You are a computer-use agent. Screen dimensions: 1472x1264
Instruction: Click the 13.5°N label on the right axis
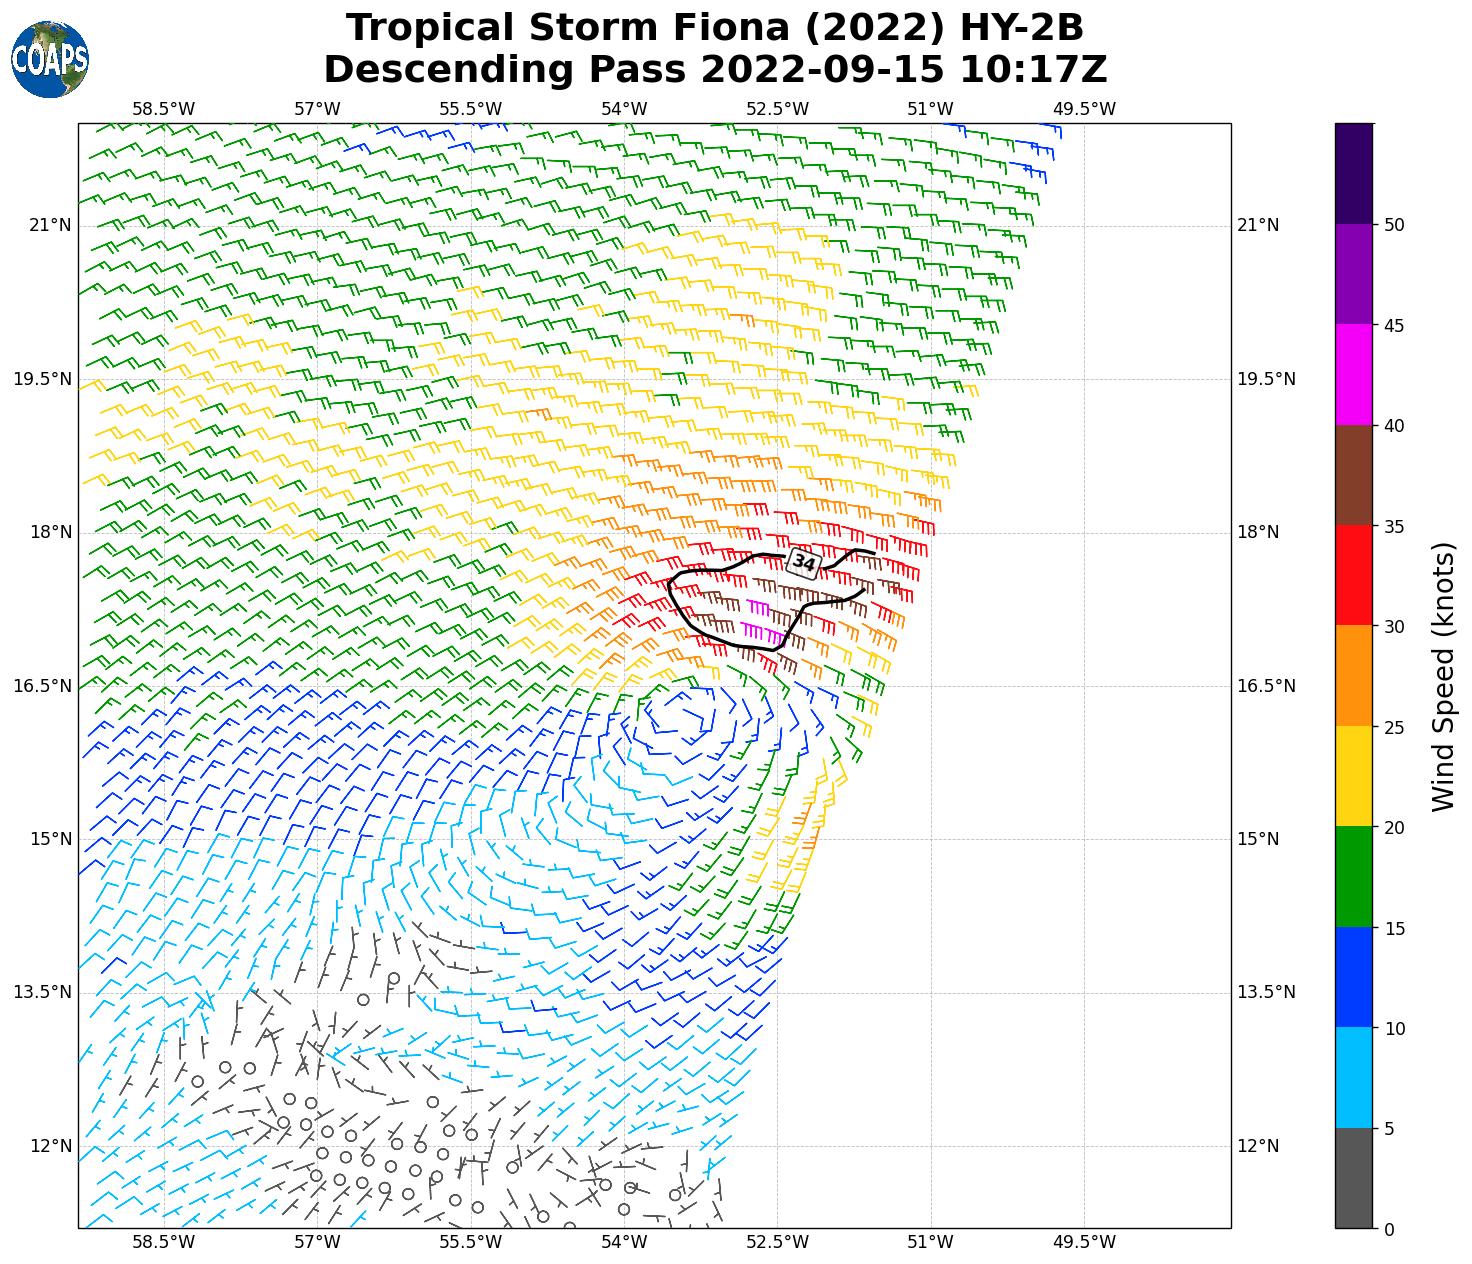[1266, 992]
